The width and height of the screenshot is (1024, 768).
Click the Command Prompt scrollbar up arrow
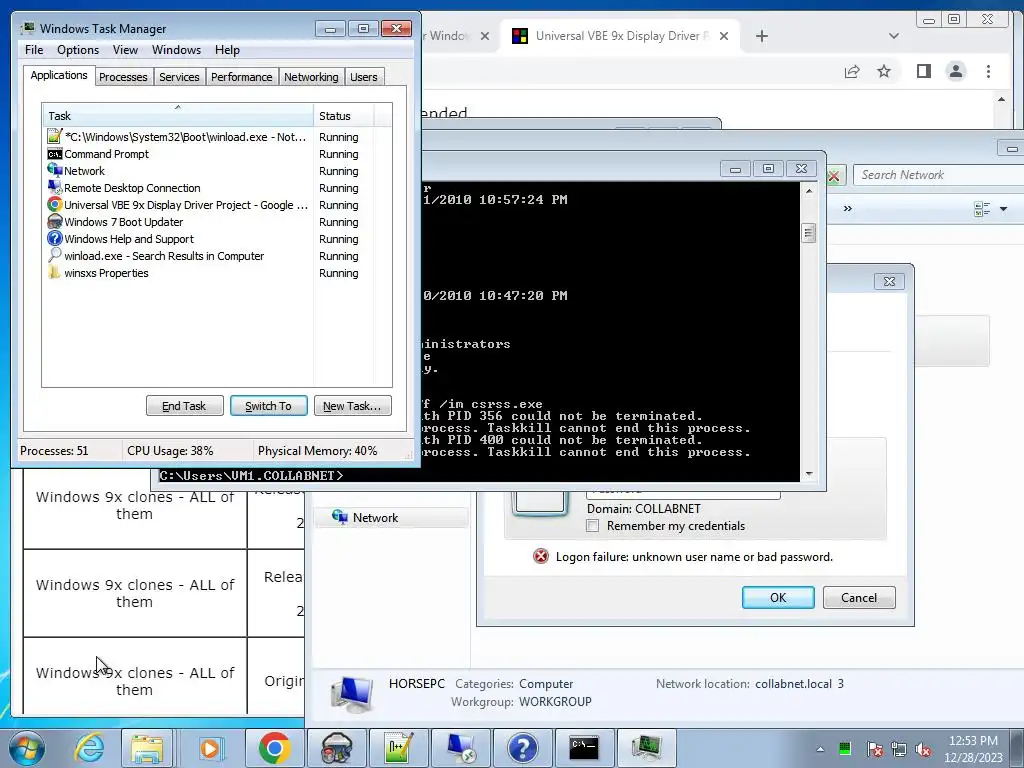click(809, 191)
